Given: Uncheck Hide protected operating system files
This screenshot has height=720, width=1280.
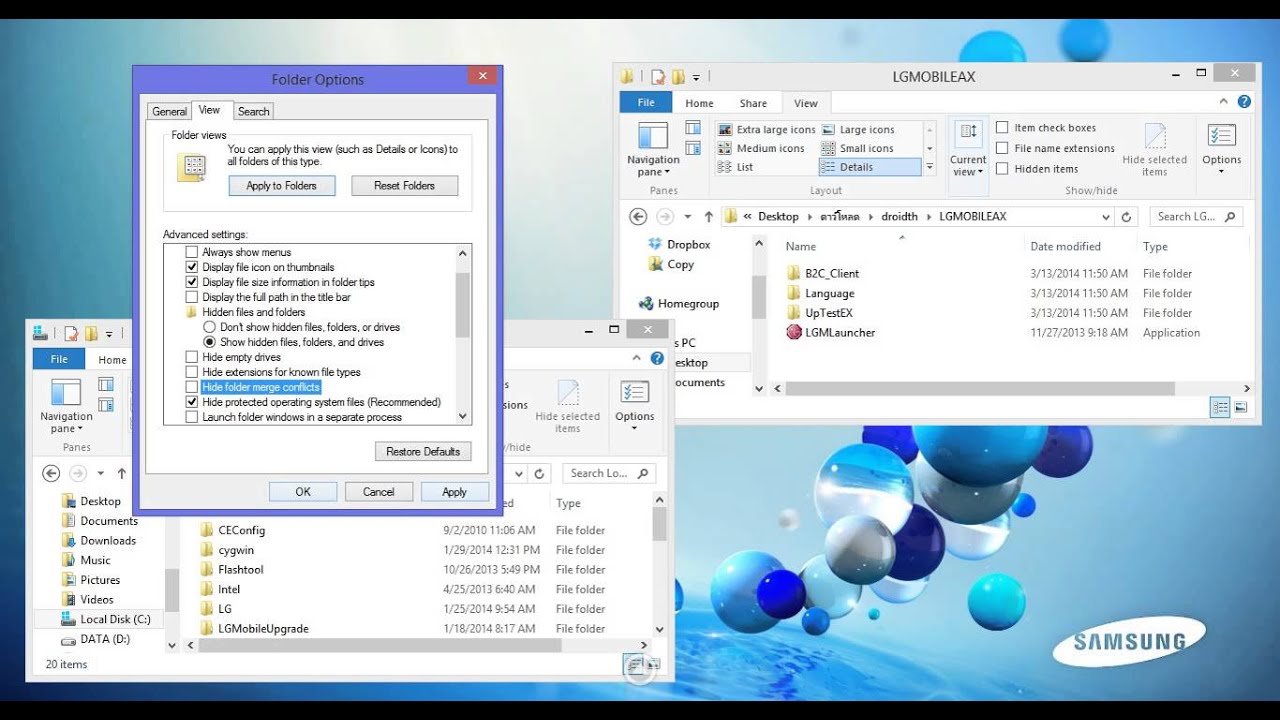Looking at the screenshot, I should 192,402.
